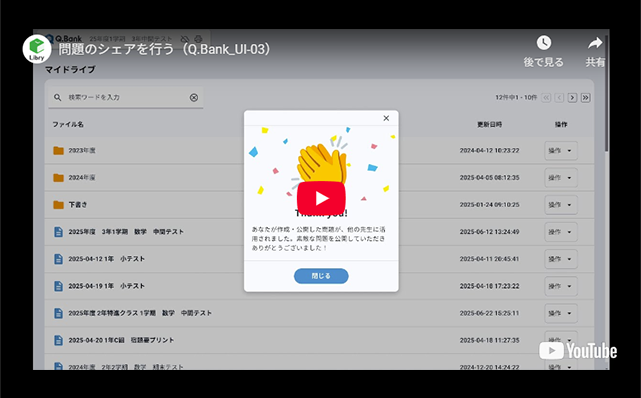This screenshot has width=641, height=398.
Task: Open 操作 dropdown for 2025-04-12 1年 小テスト
Action: (x=561, y=259)
